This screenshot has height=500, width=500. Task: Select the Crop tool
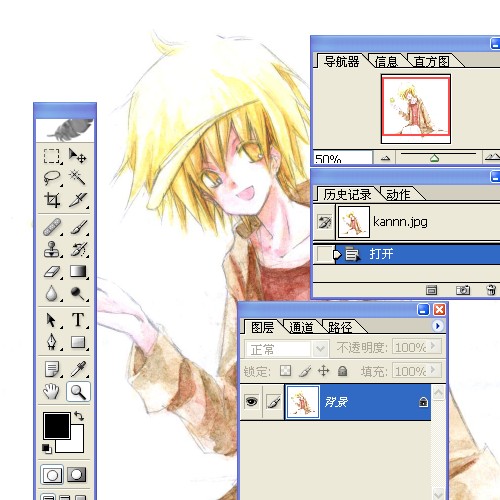[x=52, y=199]
